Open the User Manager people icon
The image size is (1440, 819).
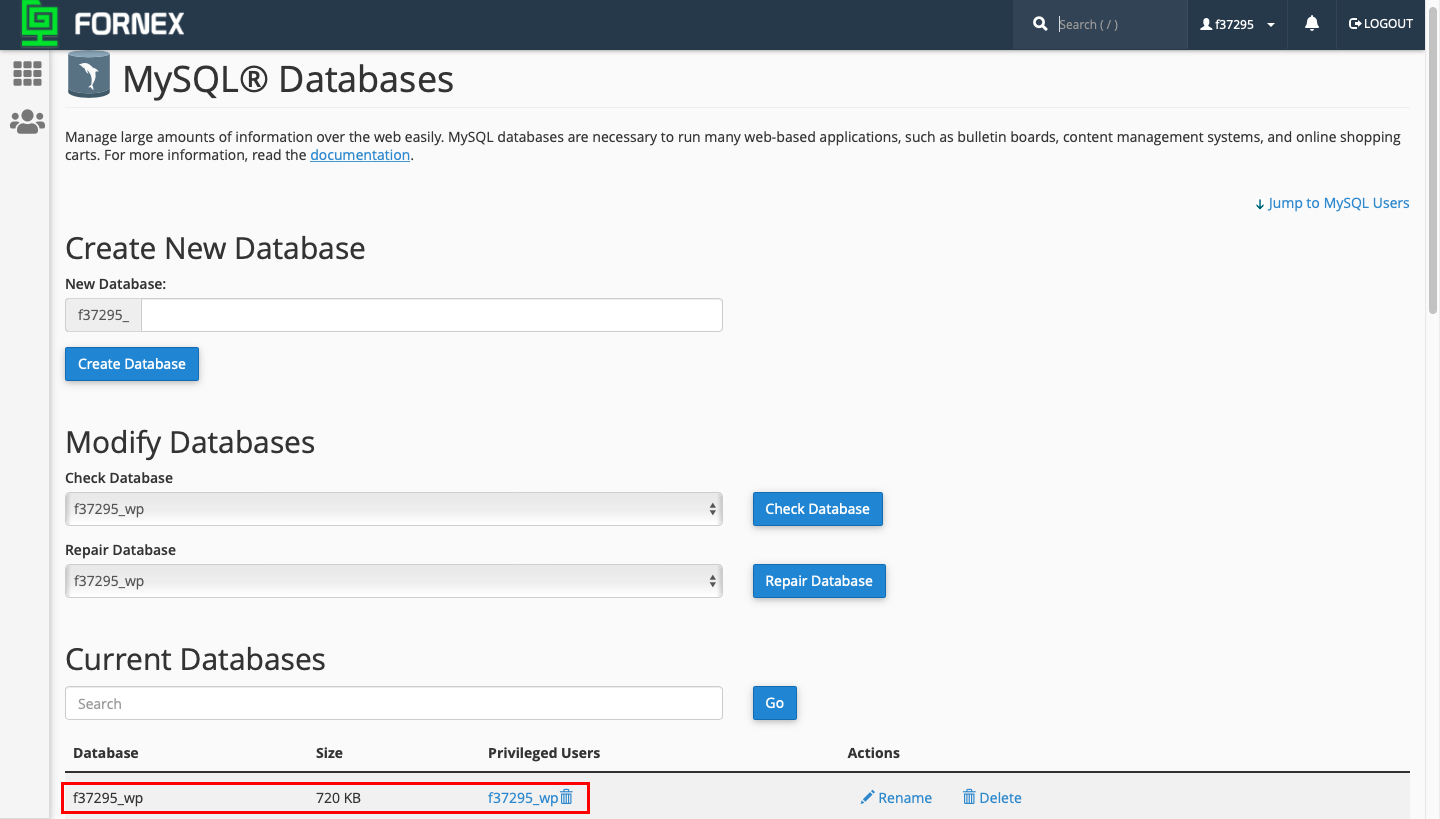coord(27,122)
